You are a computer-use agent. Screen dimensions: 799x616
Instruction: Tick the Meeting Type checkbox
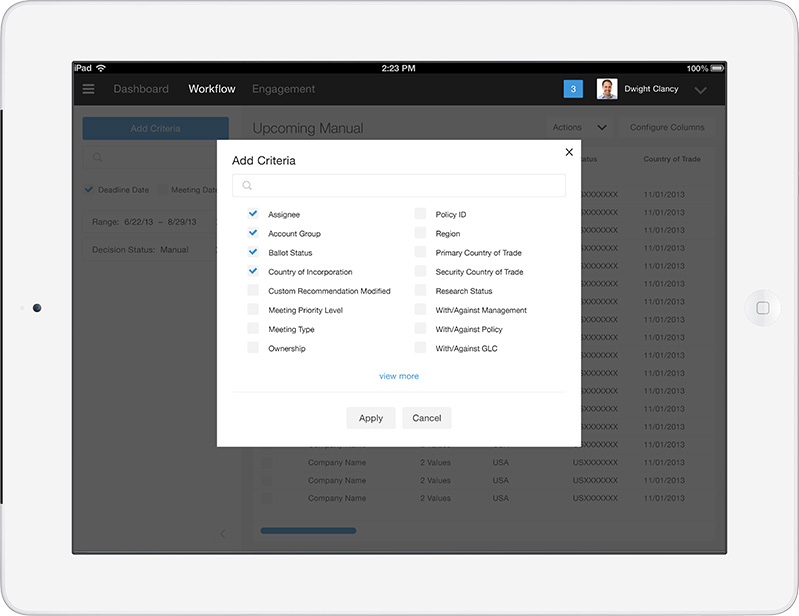click(x=253, y=329)
